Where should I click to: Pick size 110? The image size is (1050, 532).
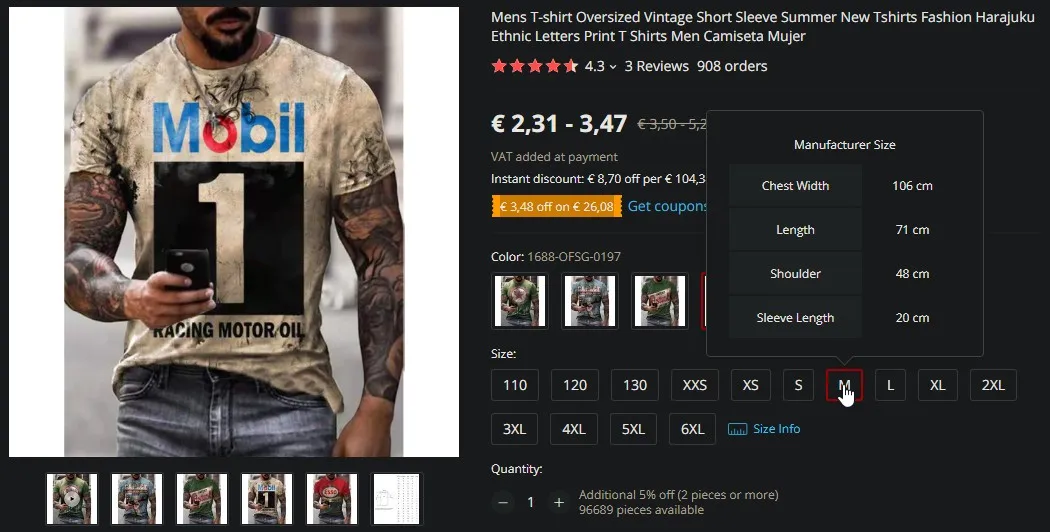coord(515,385)
